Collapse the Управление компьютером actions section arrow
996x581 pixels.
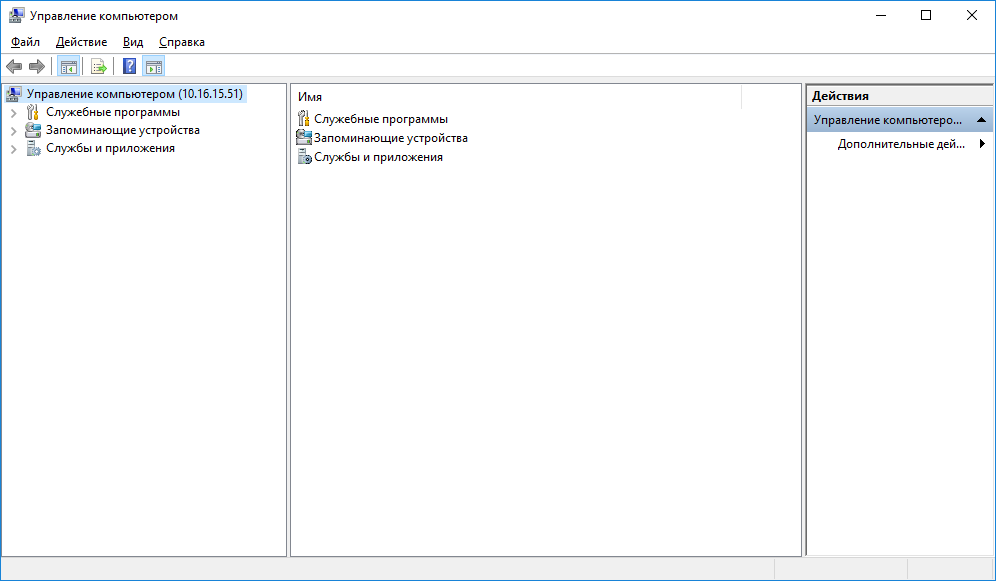click(981, 120)
